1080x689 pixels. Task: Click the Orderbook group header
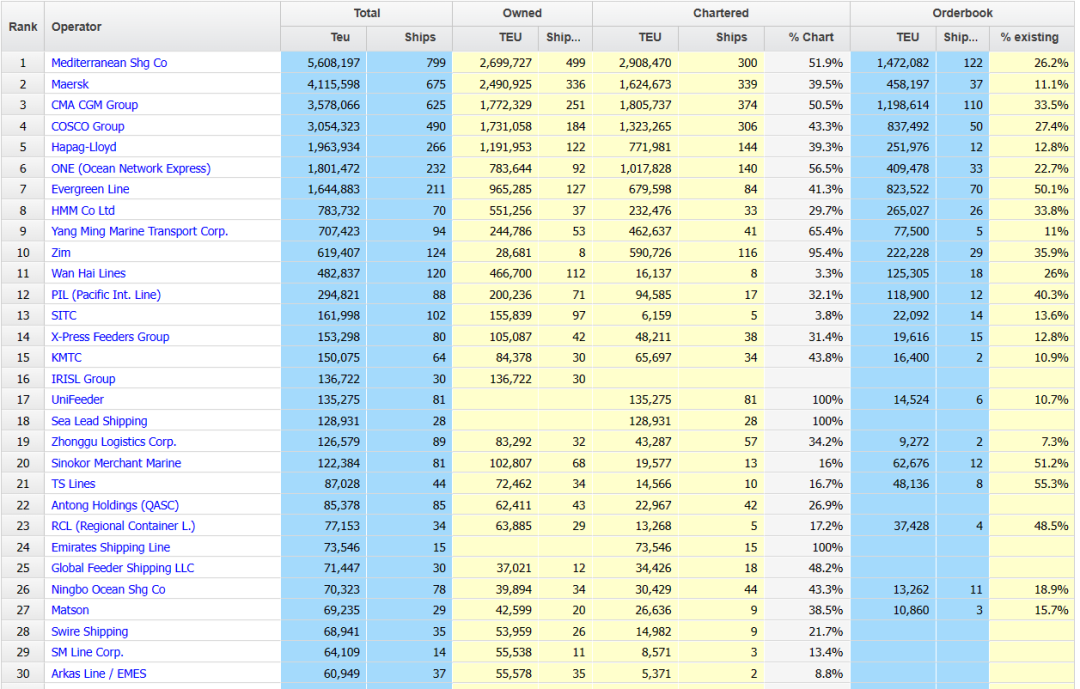[963, 13]
